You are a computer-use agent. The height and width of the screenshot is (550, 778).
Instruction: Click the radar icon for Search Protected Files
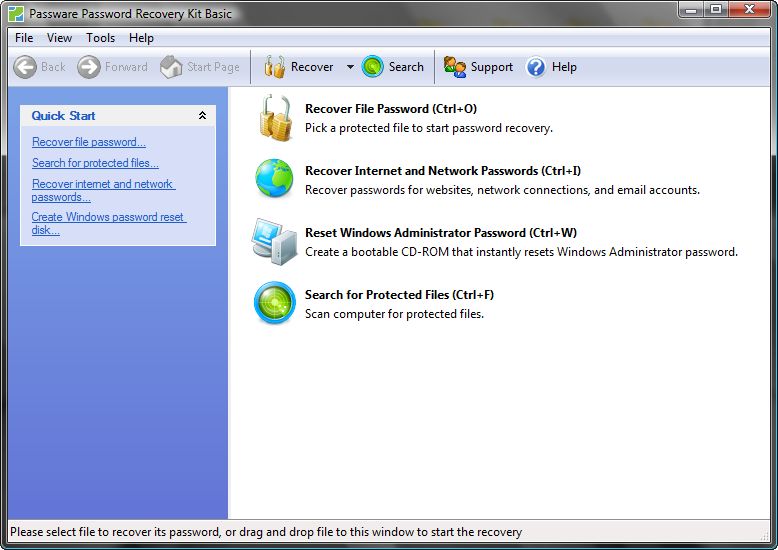[x=275, y=303]
